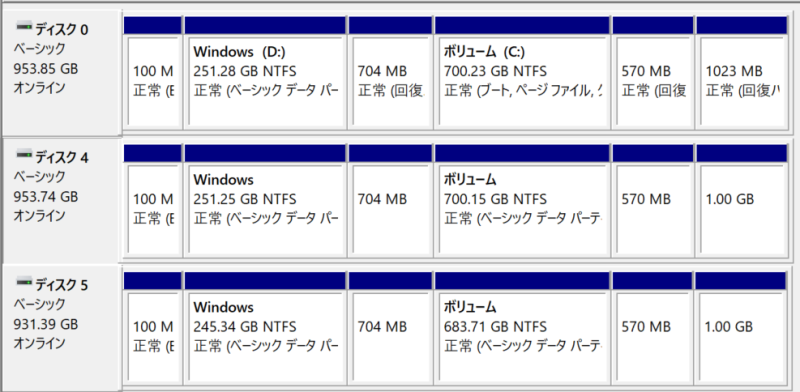Click the Disk 5 drive icon

pyautogui.click(x=23, y=281)
